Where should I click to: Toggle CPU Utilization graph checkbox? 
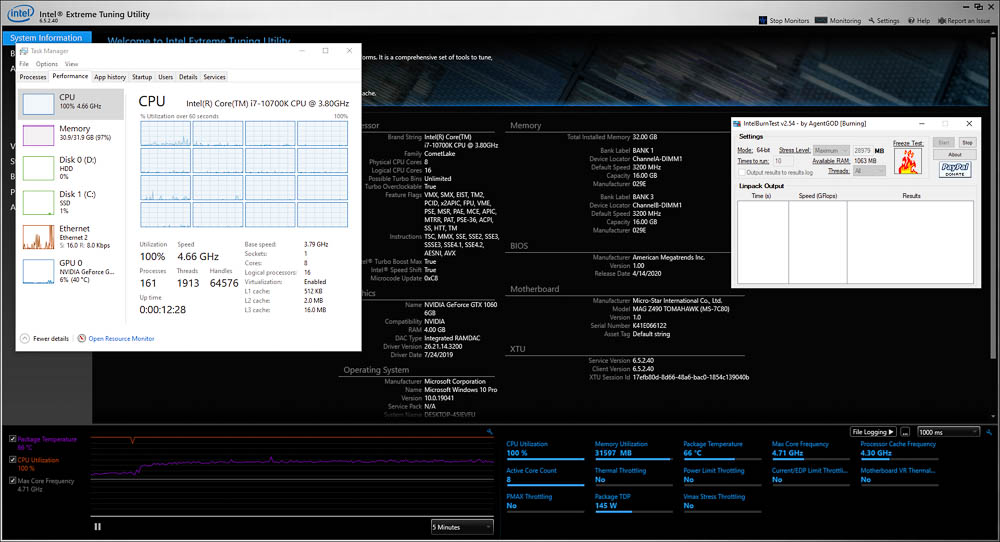[12, 459]
